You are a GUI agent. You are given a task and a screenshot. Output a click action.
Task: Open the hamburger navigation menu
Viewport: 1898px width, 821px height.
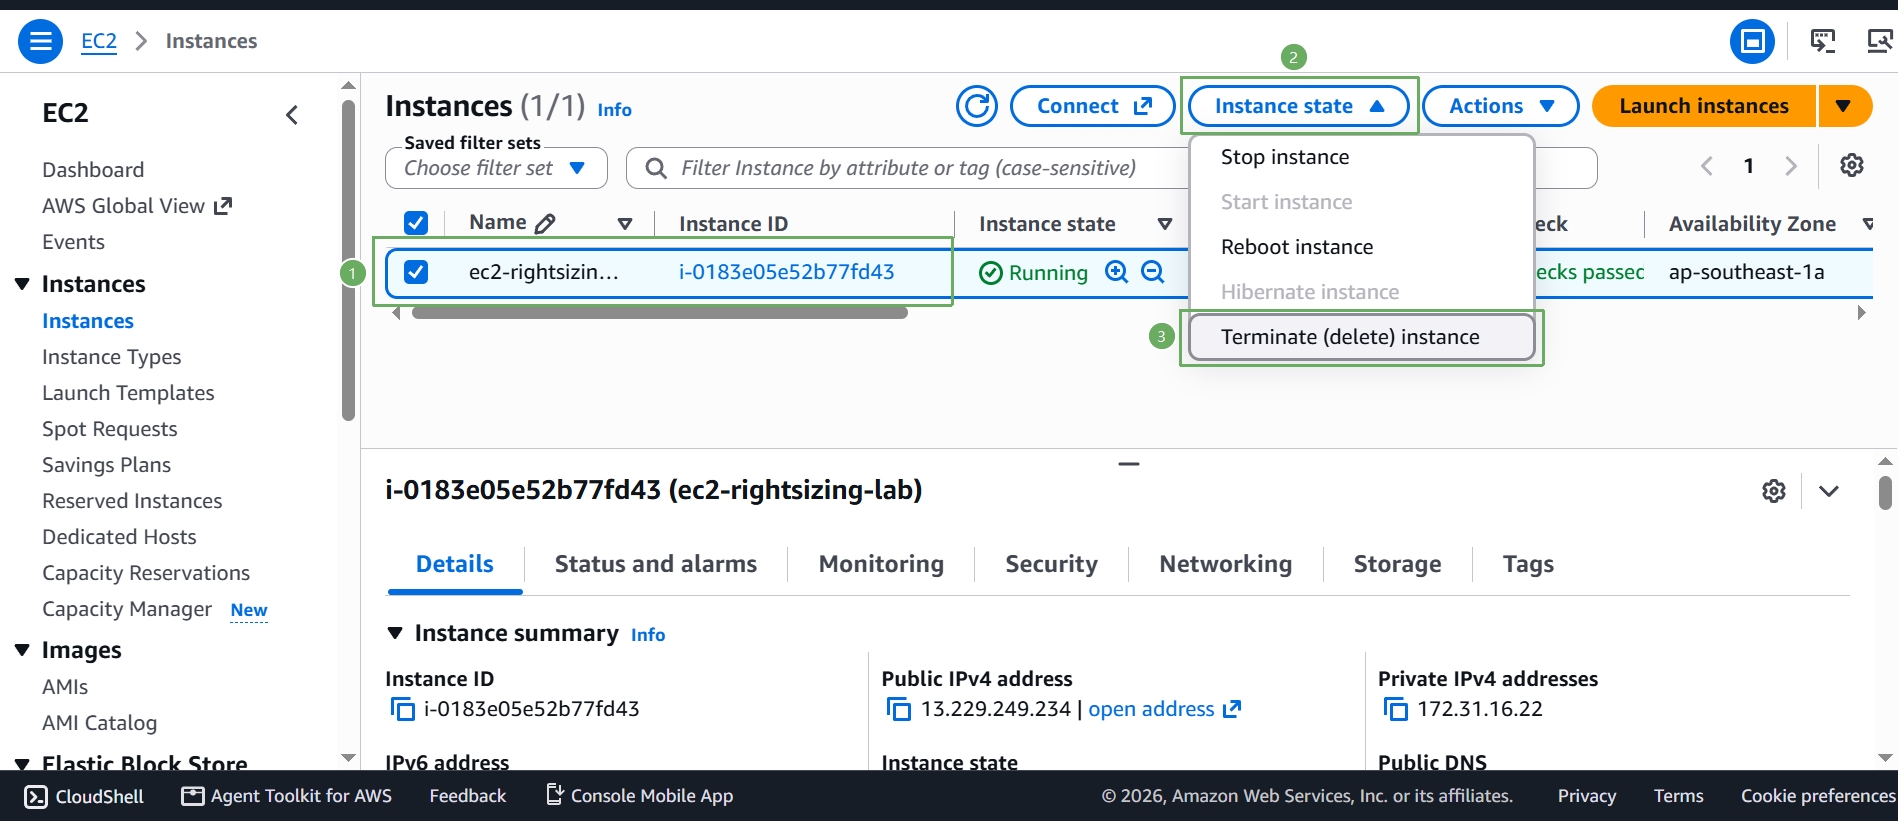(40, 41)
